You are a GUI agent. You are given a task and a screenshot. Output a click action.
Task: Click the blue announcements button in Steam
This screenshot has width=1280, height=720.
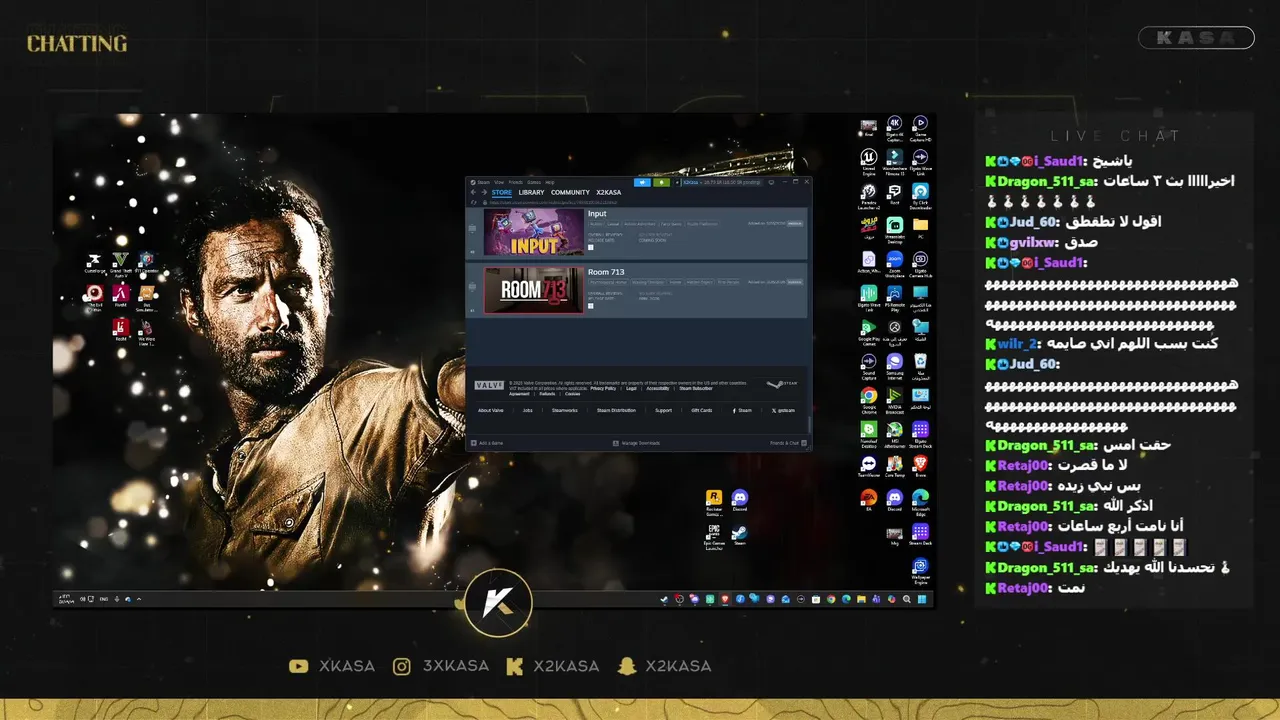pyautogui.click(x=642, y=182)
